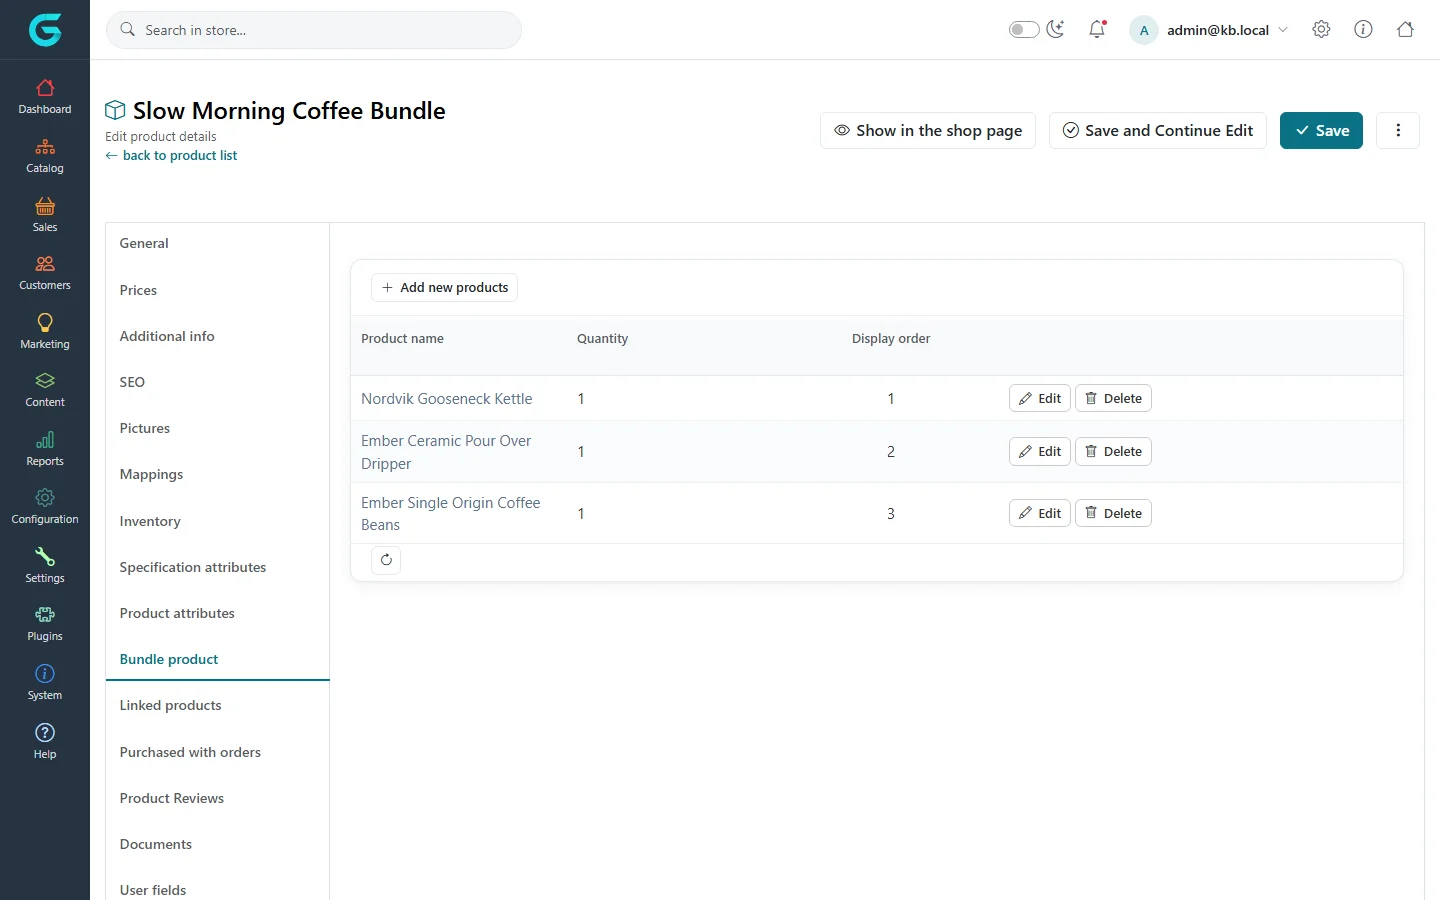Screen dimensions: 1440x900
Task: Refresh the bundle products grid
Action: point(386,560)
